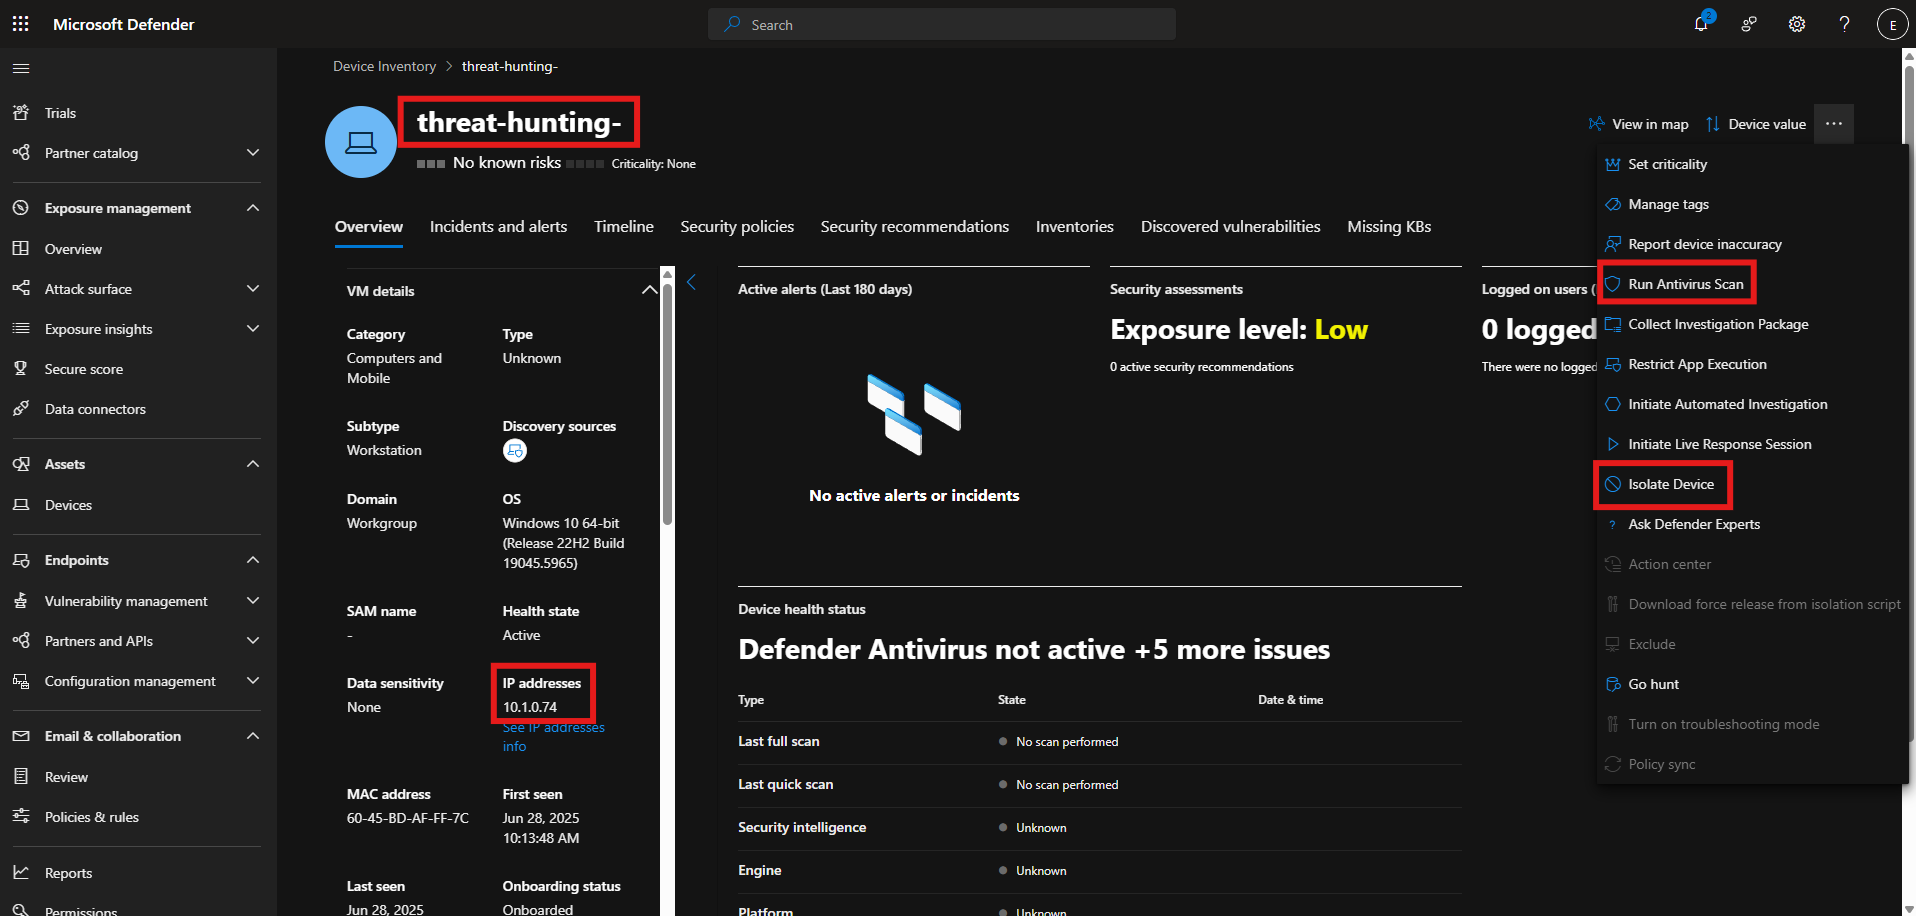Expand the Attack surface chevron
The image size is (1916, 916).
(x=253, y=289)
